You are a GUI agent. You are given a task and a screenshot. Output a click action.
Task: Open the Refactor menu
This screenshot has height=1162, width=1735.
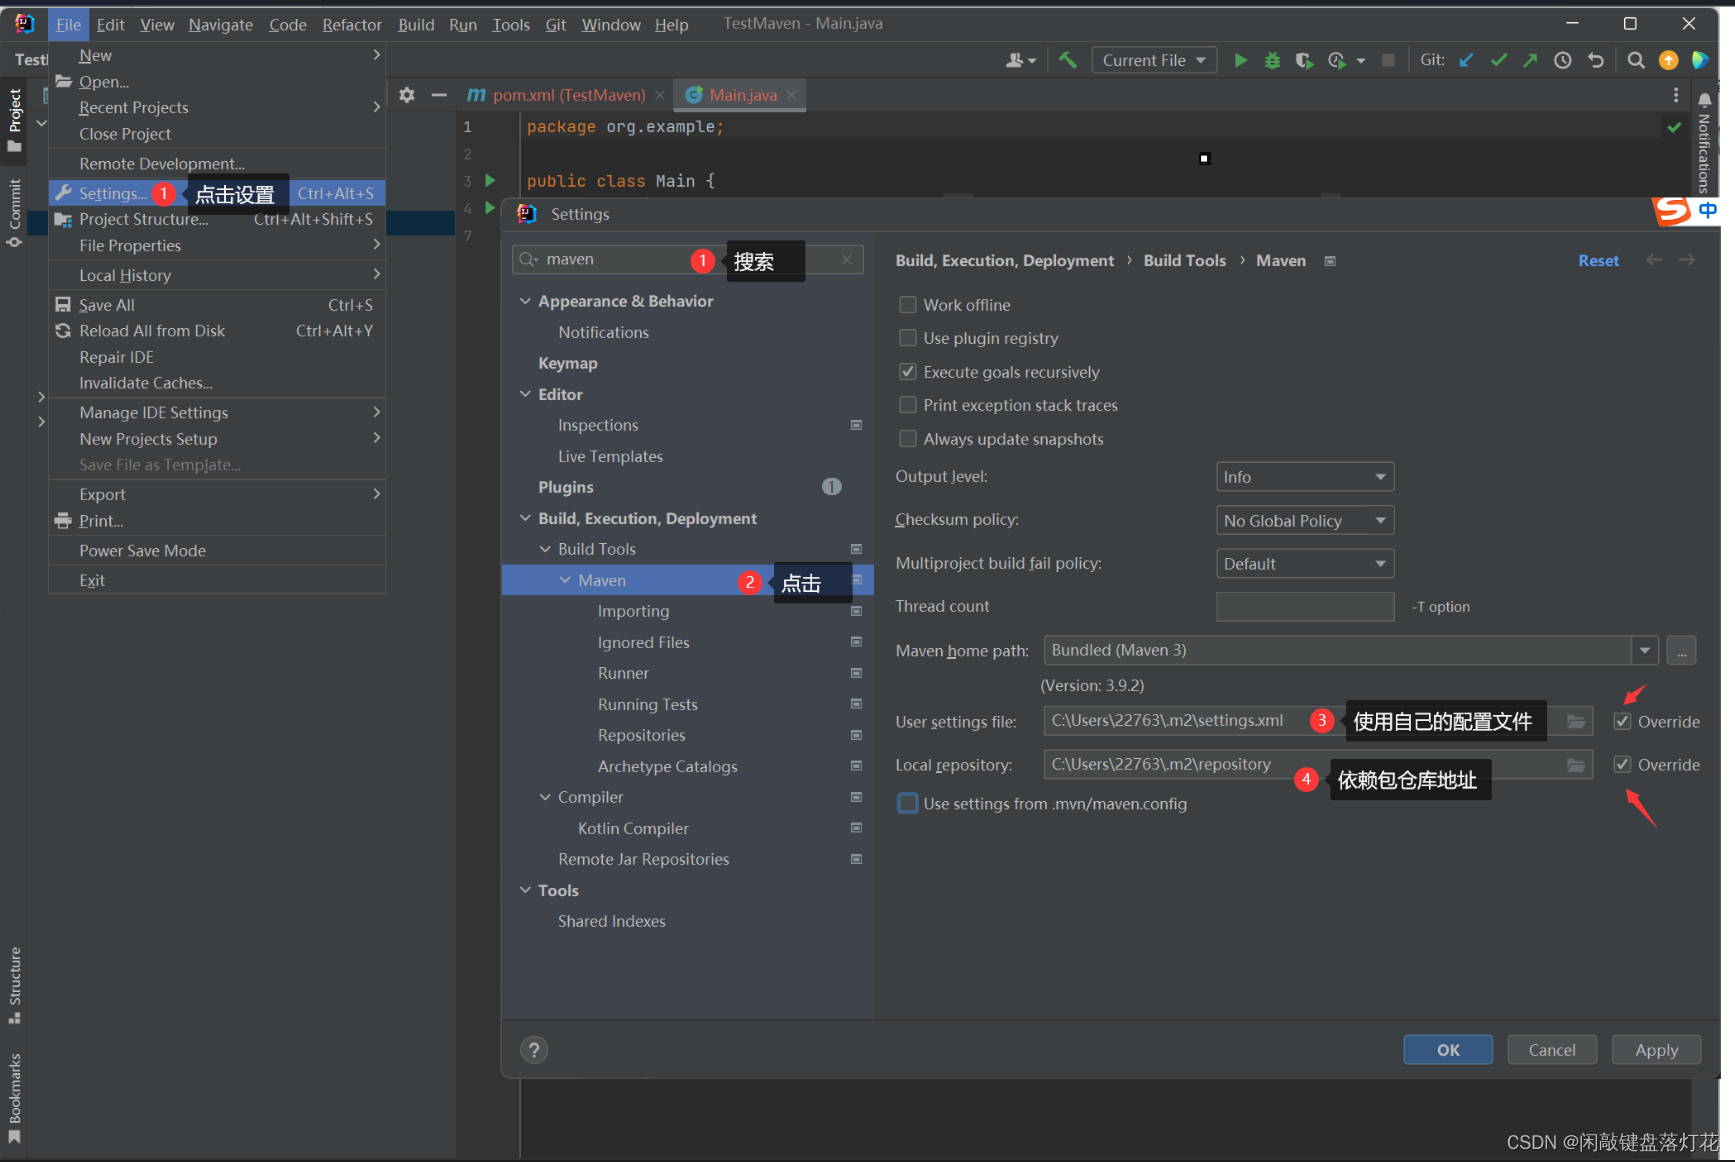(352, 24)
